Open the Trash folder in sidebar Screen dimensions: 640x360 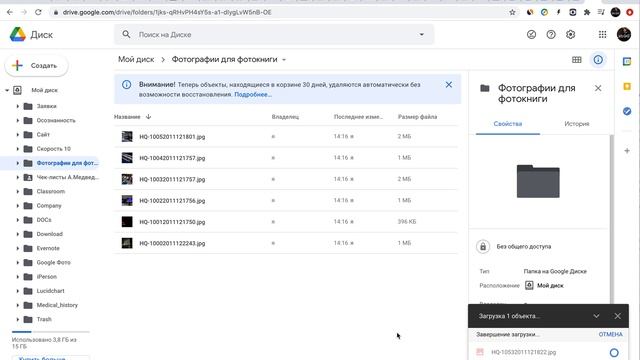click(44, 319)
